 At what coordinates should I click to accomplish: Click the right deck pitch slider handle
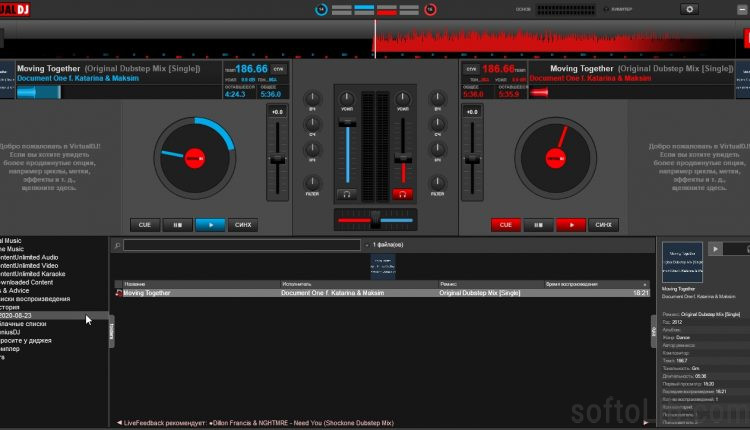472,160
